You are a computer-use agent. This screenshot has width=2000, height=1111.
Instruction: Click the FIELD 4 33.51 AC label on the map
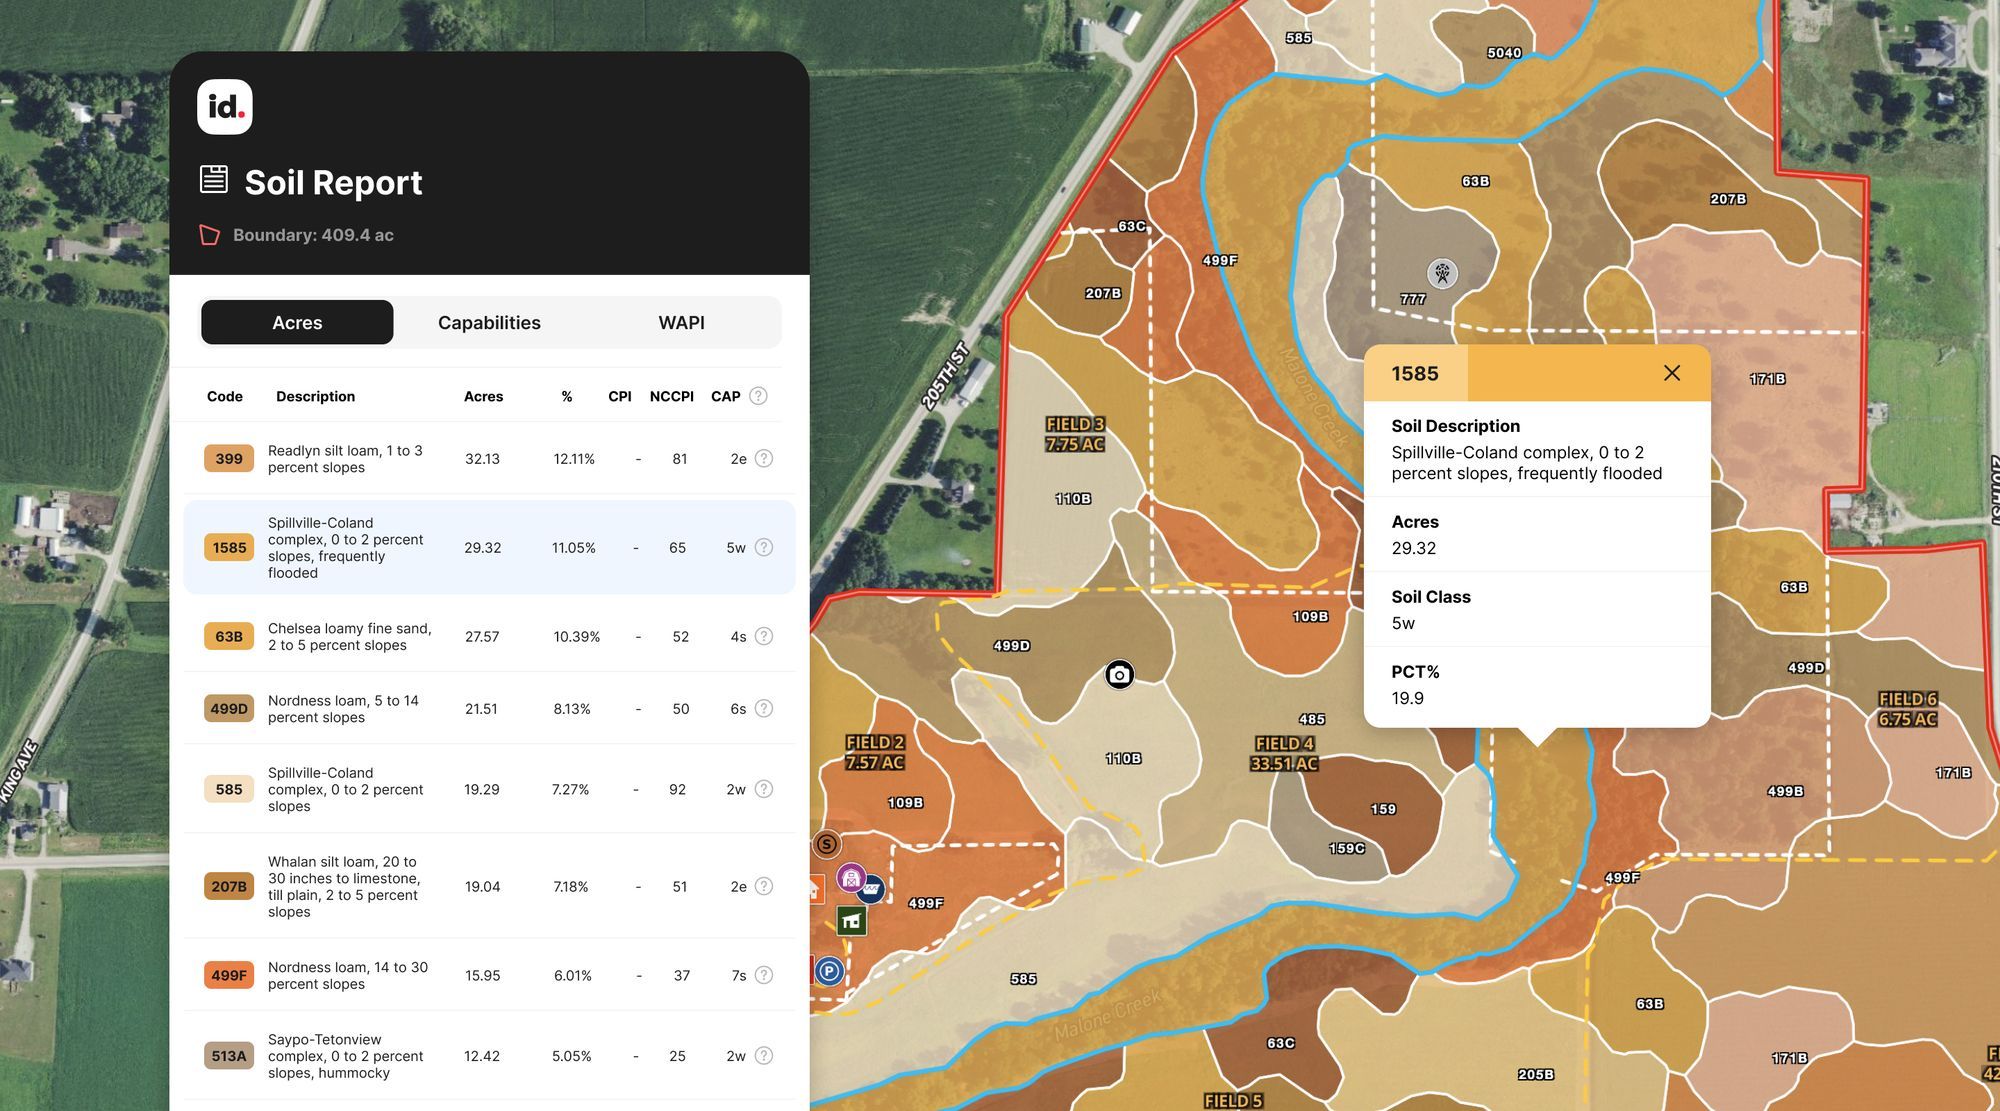1285,752
